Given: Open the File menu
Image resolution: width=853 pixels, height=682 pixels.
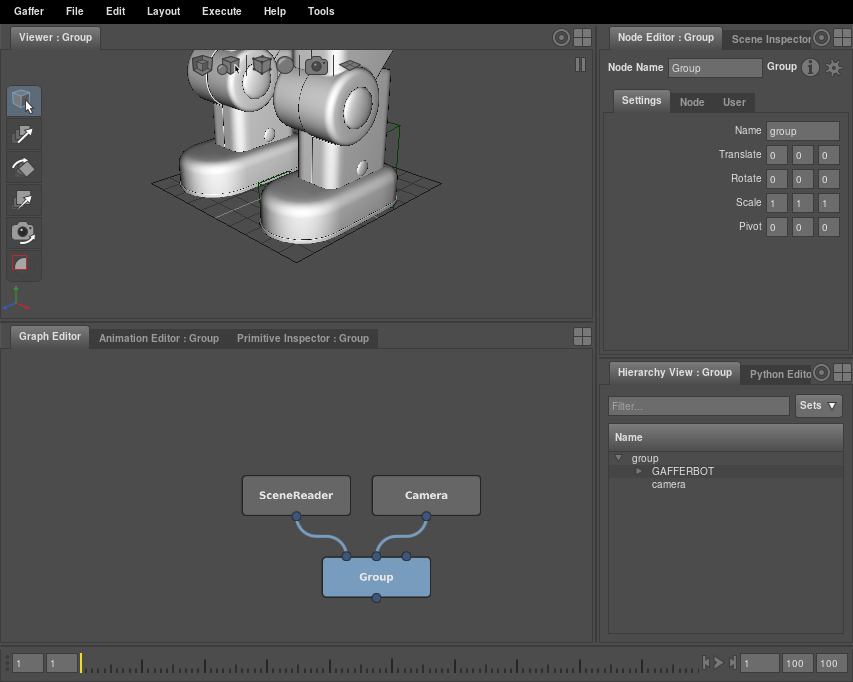Looking at the screenshot, I should (x=75, y=11).
